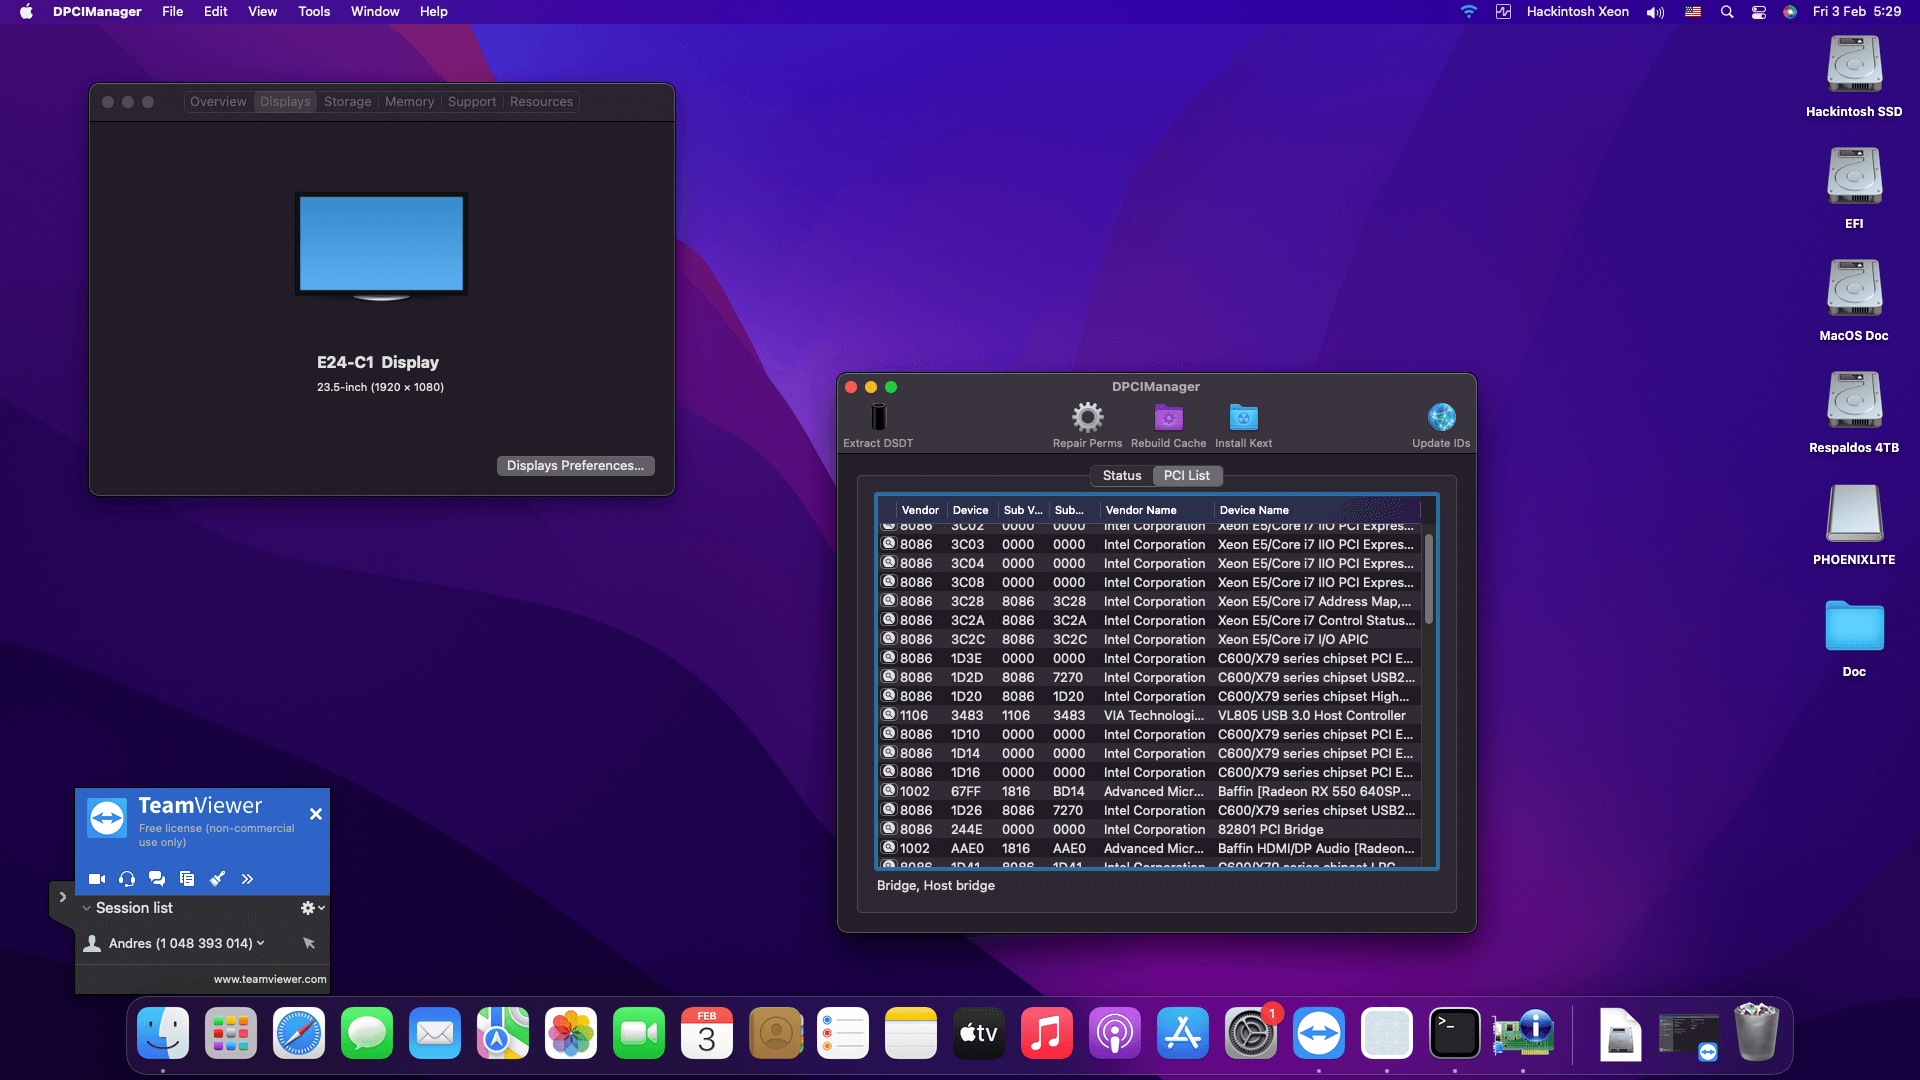Click Wi-Fi icon in menu bar

1468,11
